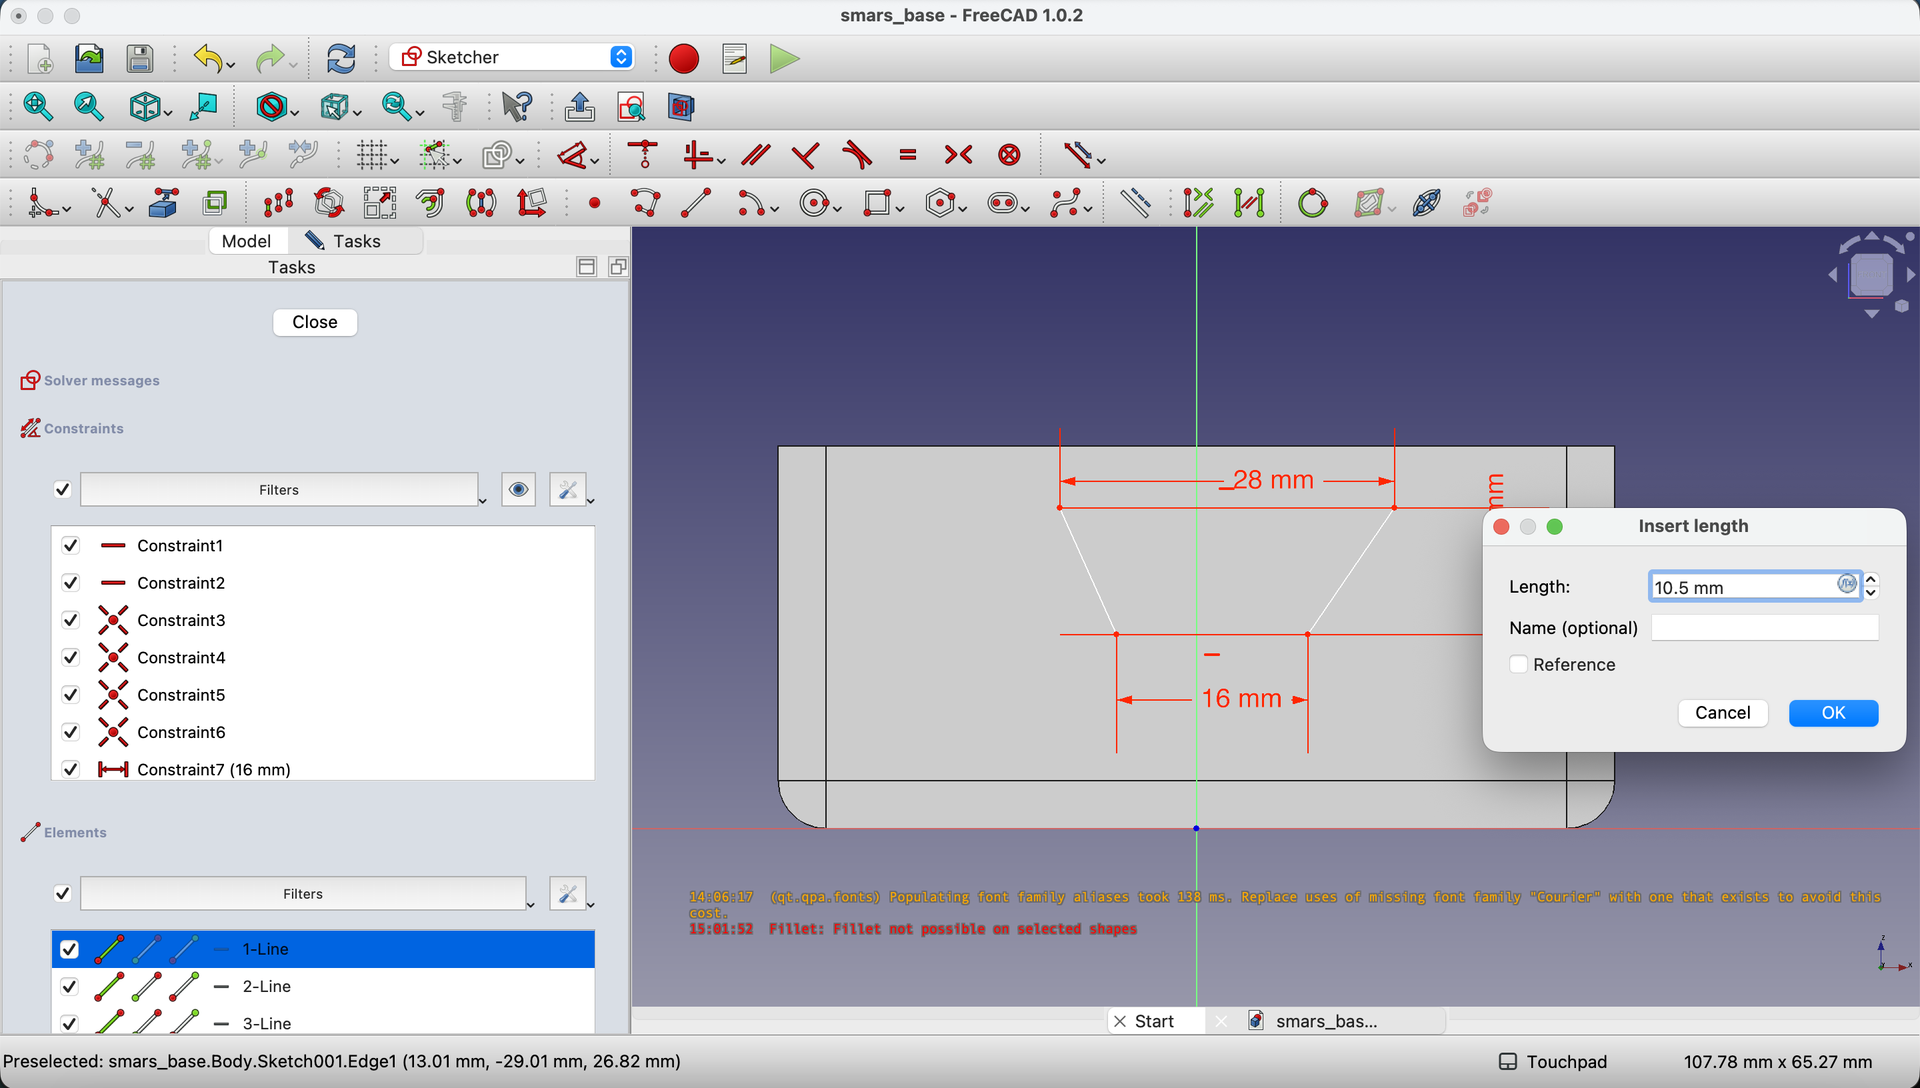The image size is (1920, 1088).
Task: Open the Start document tab
Action: click(1154, 1021)
